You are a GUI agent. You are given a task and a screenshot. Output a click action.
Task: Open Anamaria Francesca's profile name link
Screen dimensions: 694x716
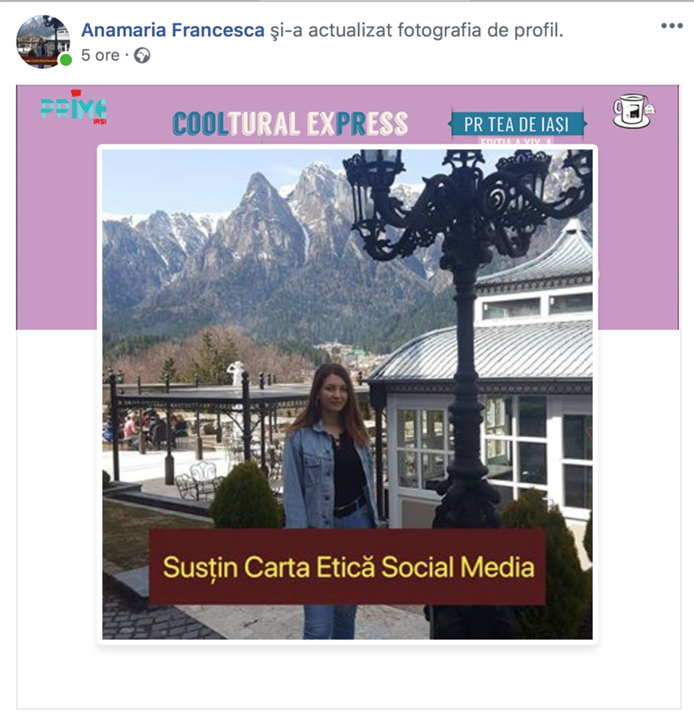173,30
